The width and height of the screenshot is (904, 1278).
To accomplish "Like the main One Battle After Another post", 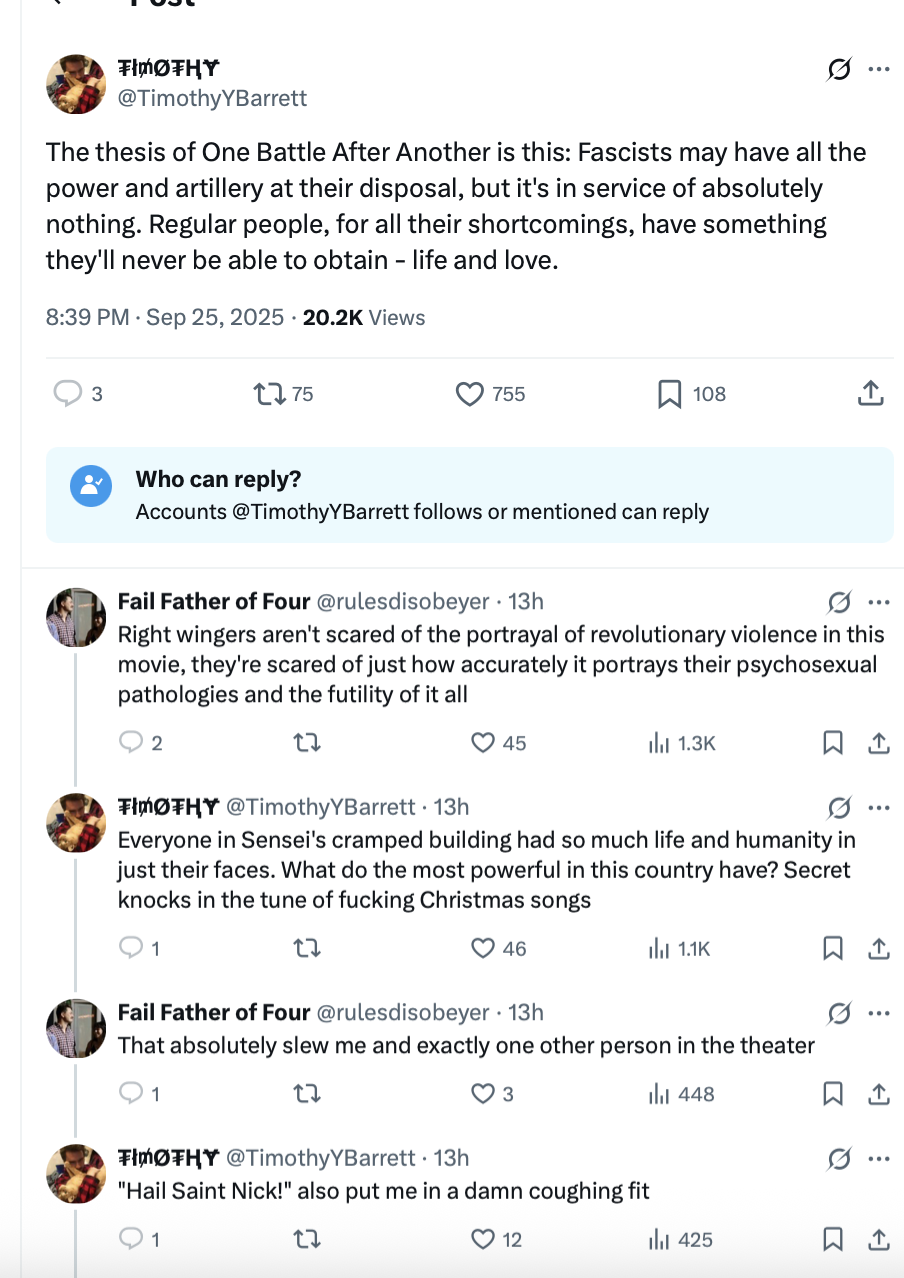I will pos(470,394).
